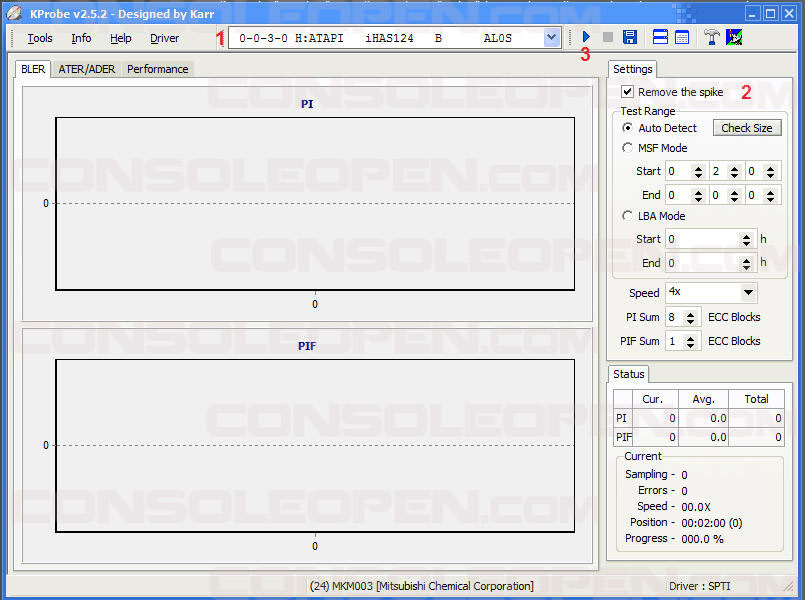Click the single window table view icon

click(x=682, y=37)
